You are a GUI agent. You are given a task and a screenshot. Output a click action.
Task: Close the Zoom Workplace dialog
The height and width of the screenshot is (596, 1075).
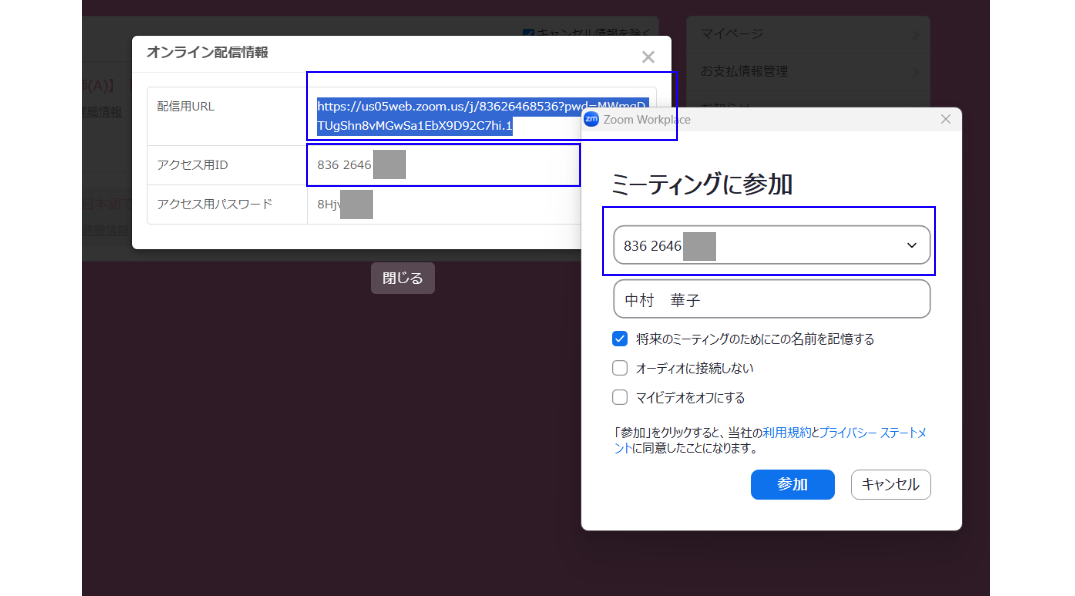point(946,119)
